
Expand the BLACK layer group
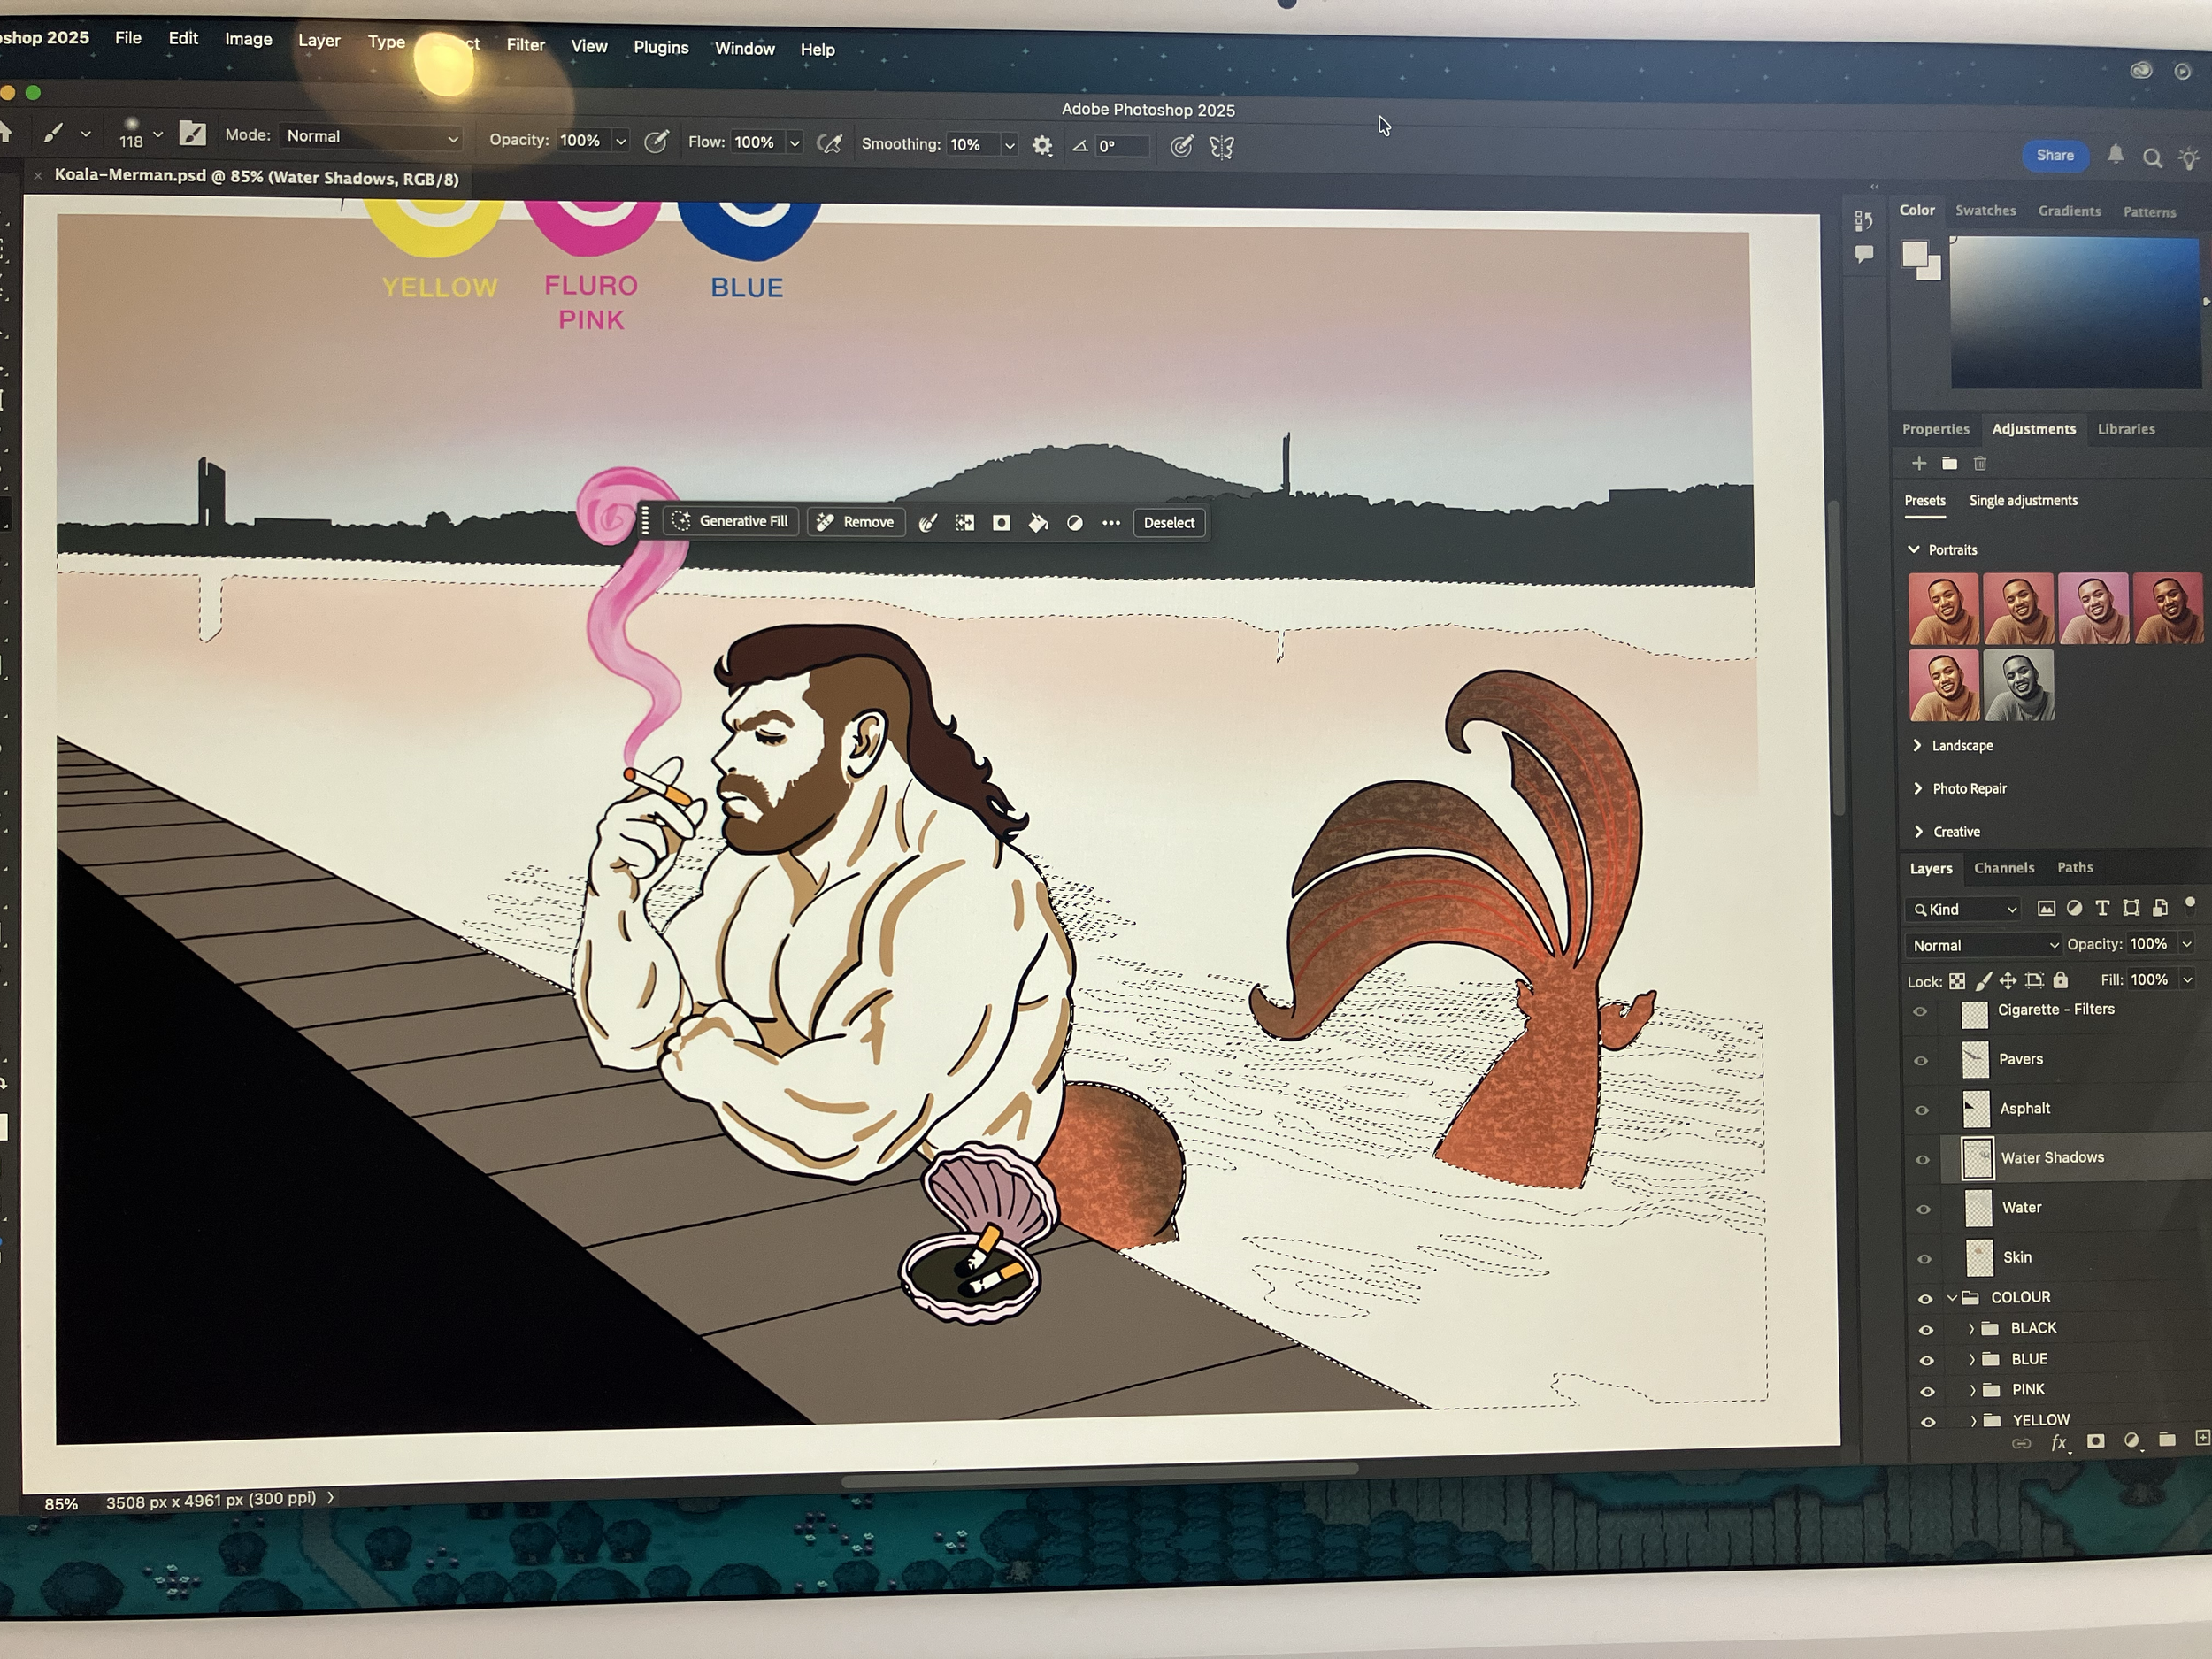[x=1971, y=1328]
